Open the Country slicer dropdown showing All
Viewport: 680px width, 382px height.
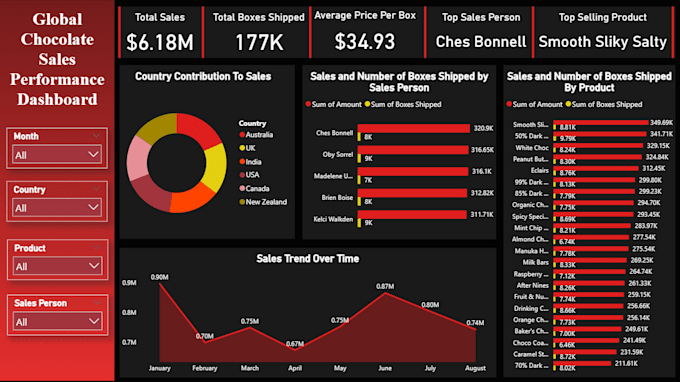[x=57, y=208]
